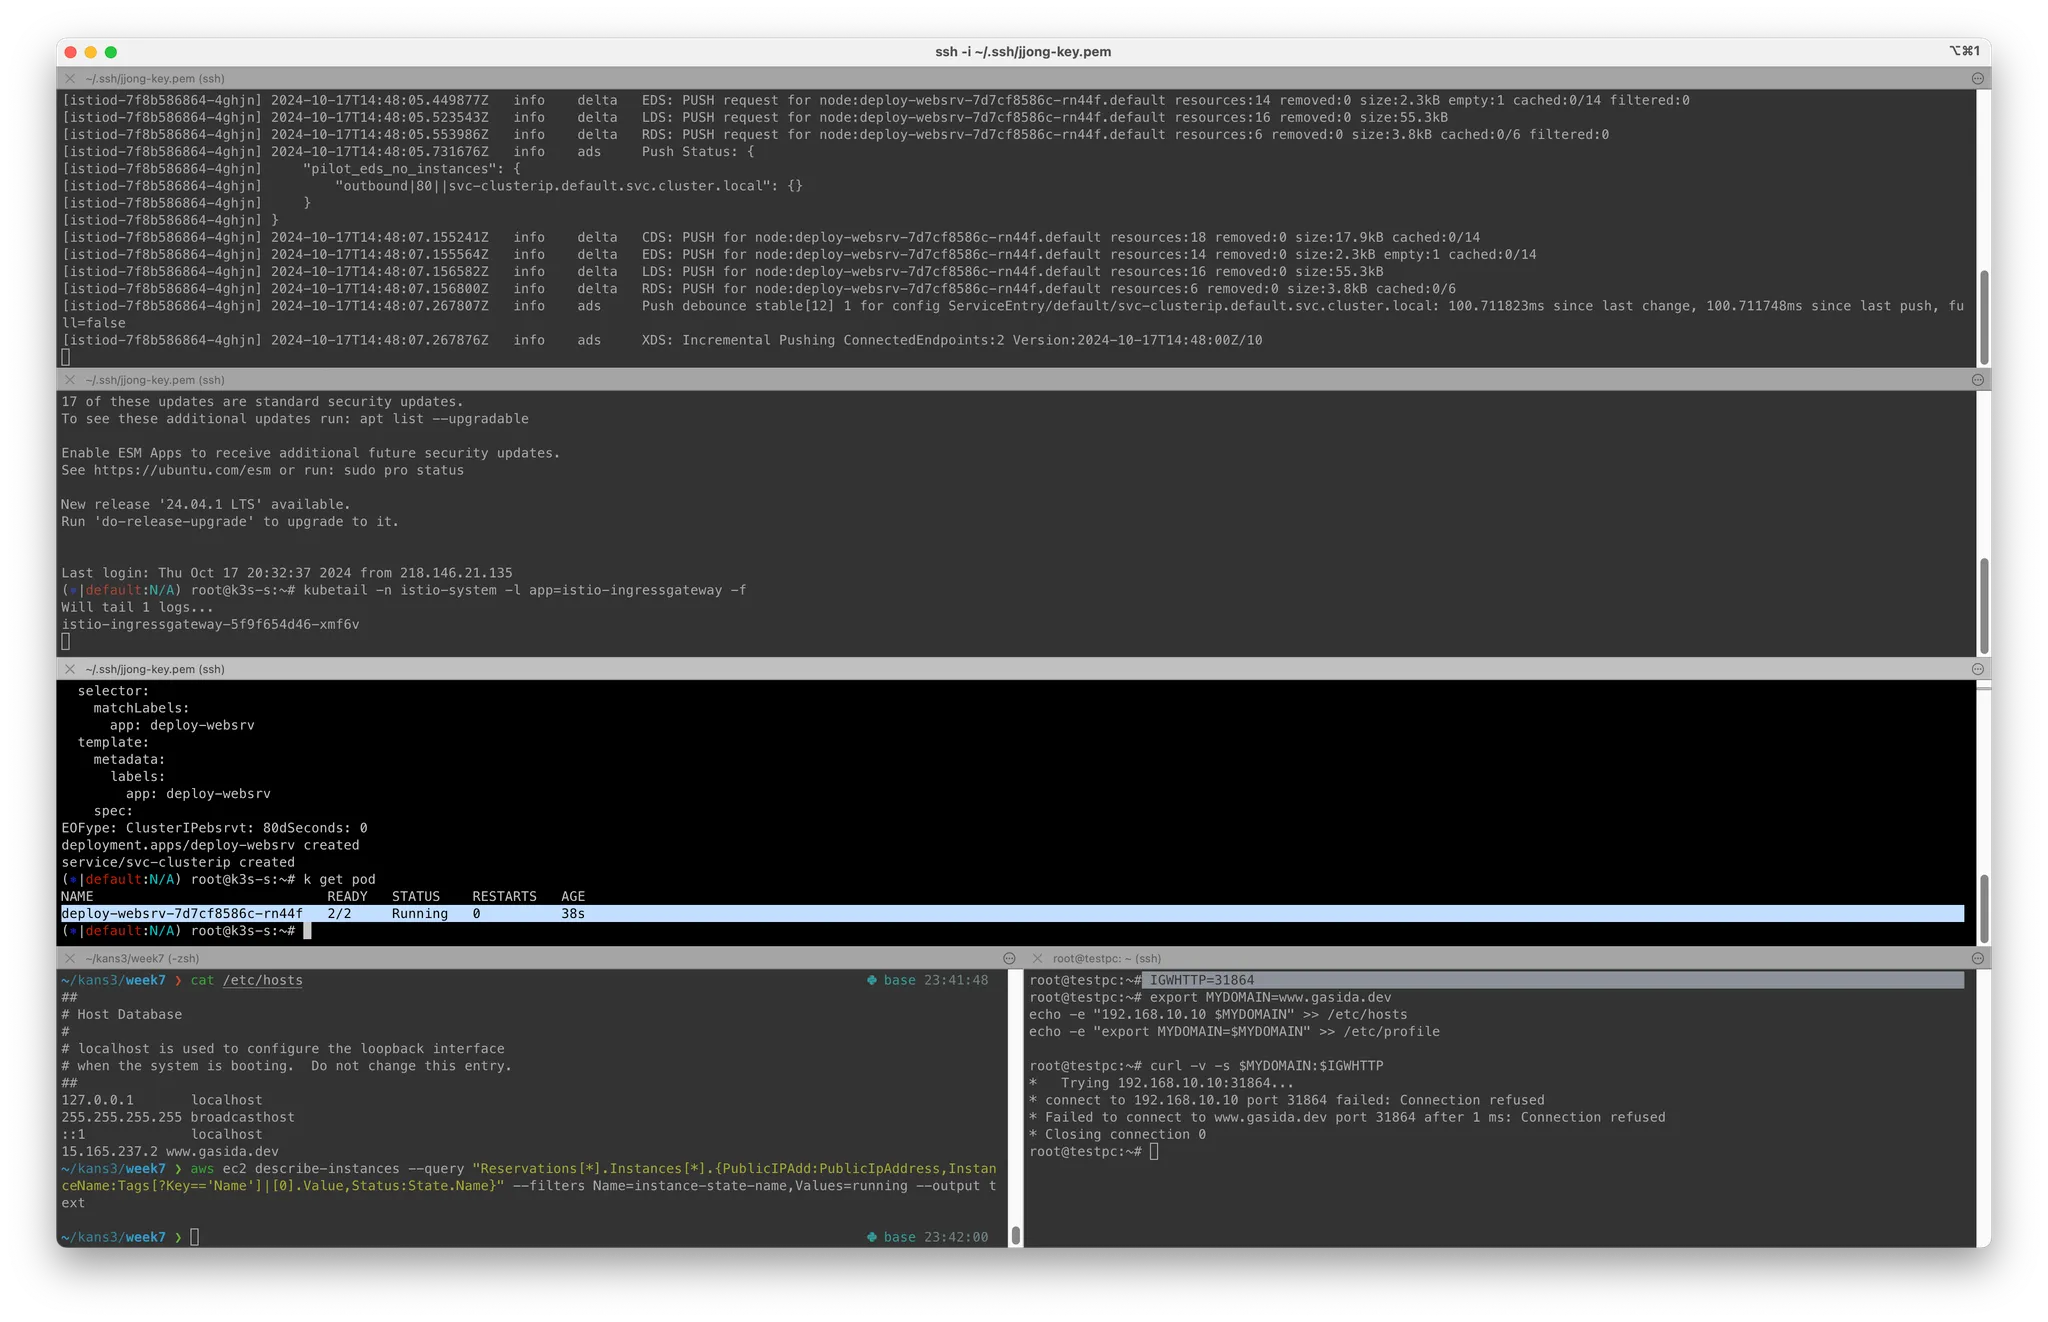2048x1322 pixels.
Task: Click the 'RESTARTS' column header
Action: (504, 896)
